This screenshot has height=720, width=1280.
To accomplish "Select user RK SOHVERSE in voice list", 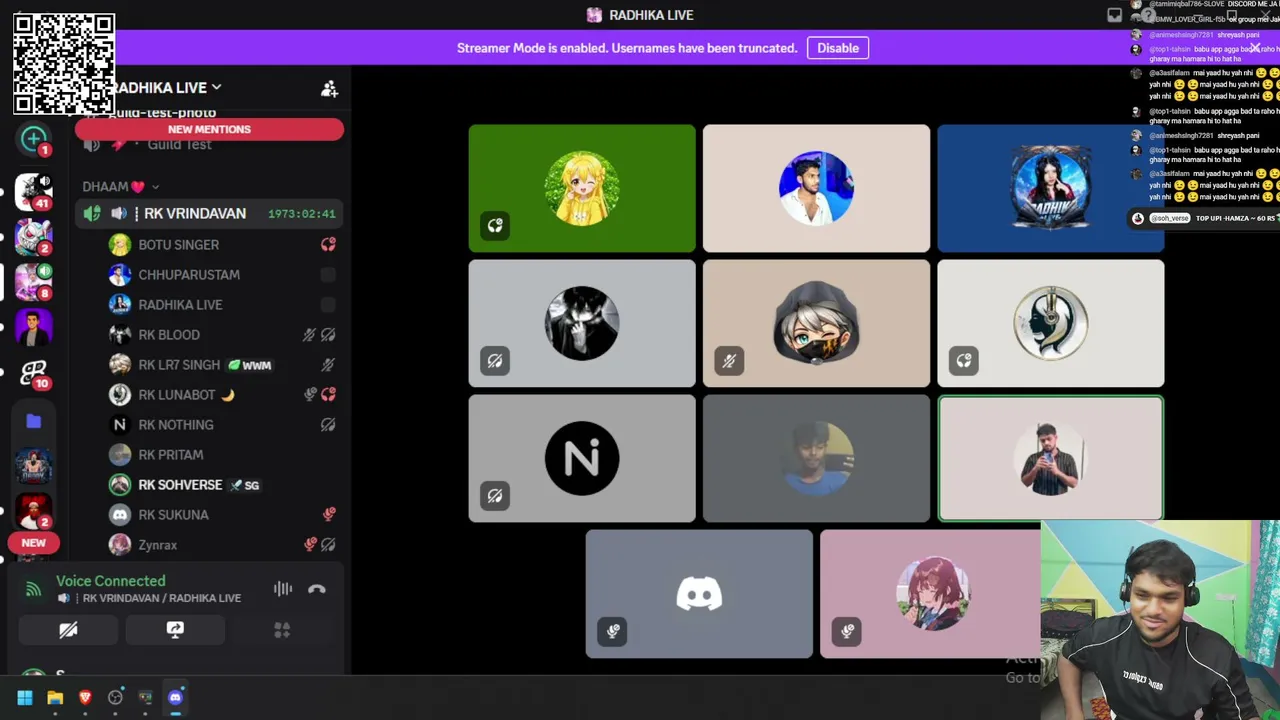I will coord(221,485).
